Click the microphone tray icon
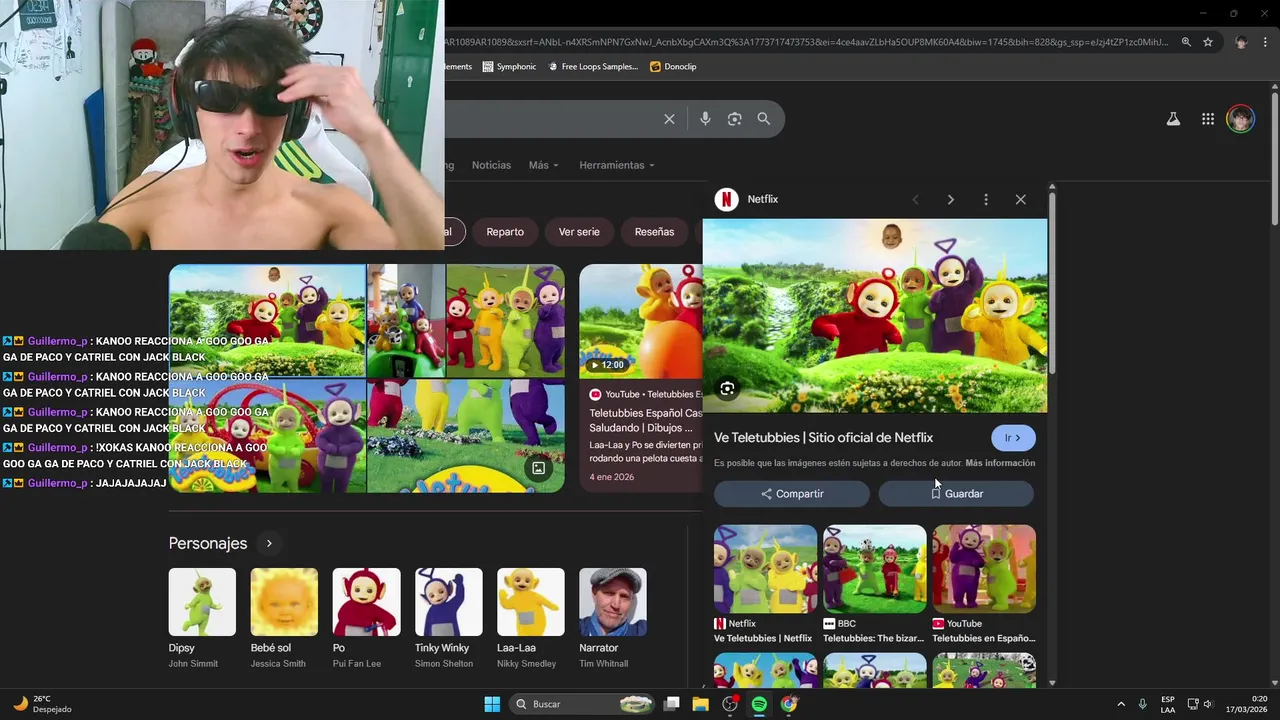Image resolution: width=1280 pixels, height=720 pixels. pyautogui.click(x=1142, y=704)
